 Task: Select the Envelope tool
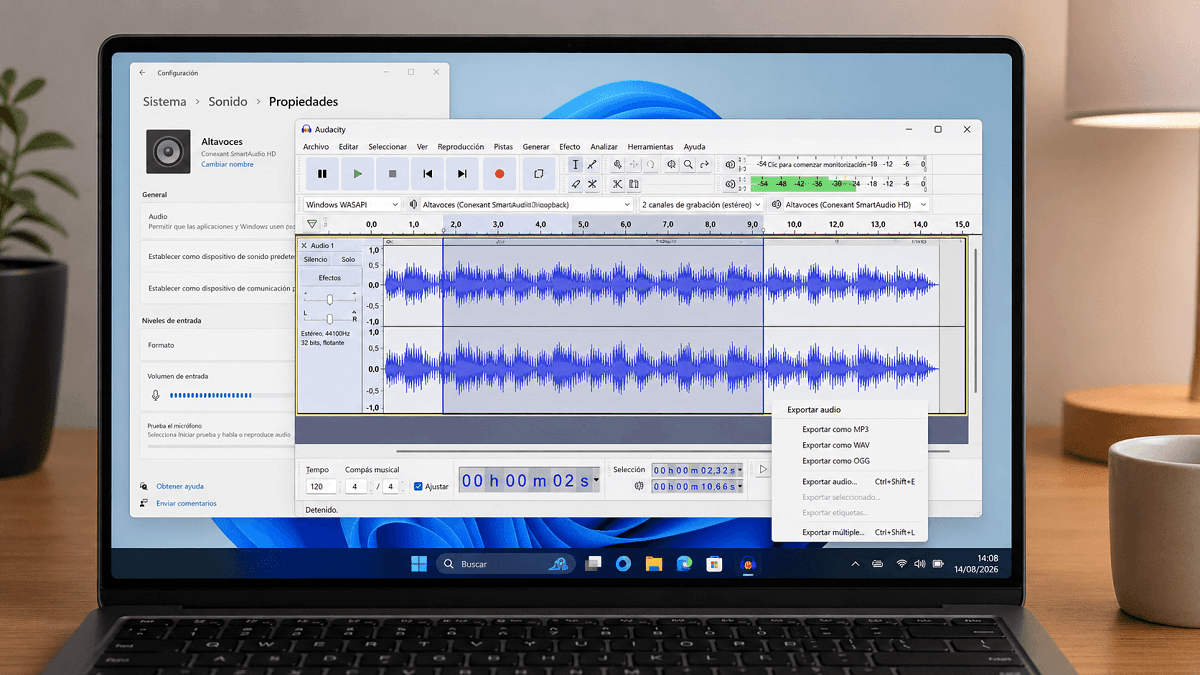[x=592, y=165]
